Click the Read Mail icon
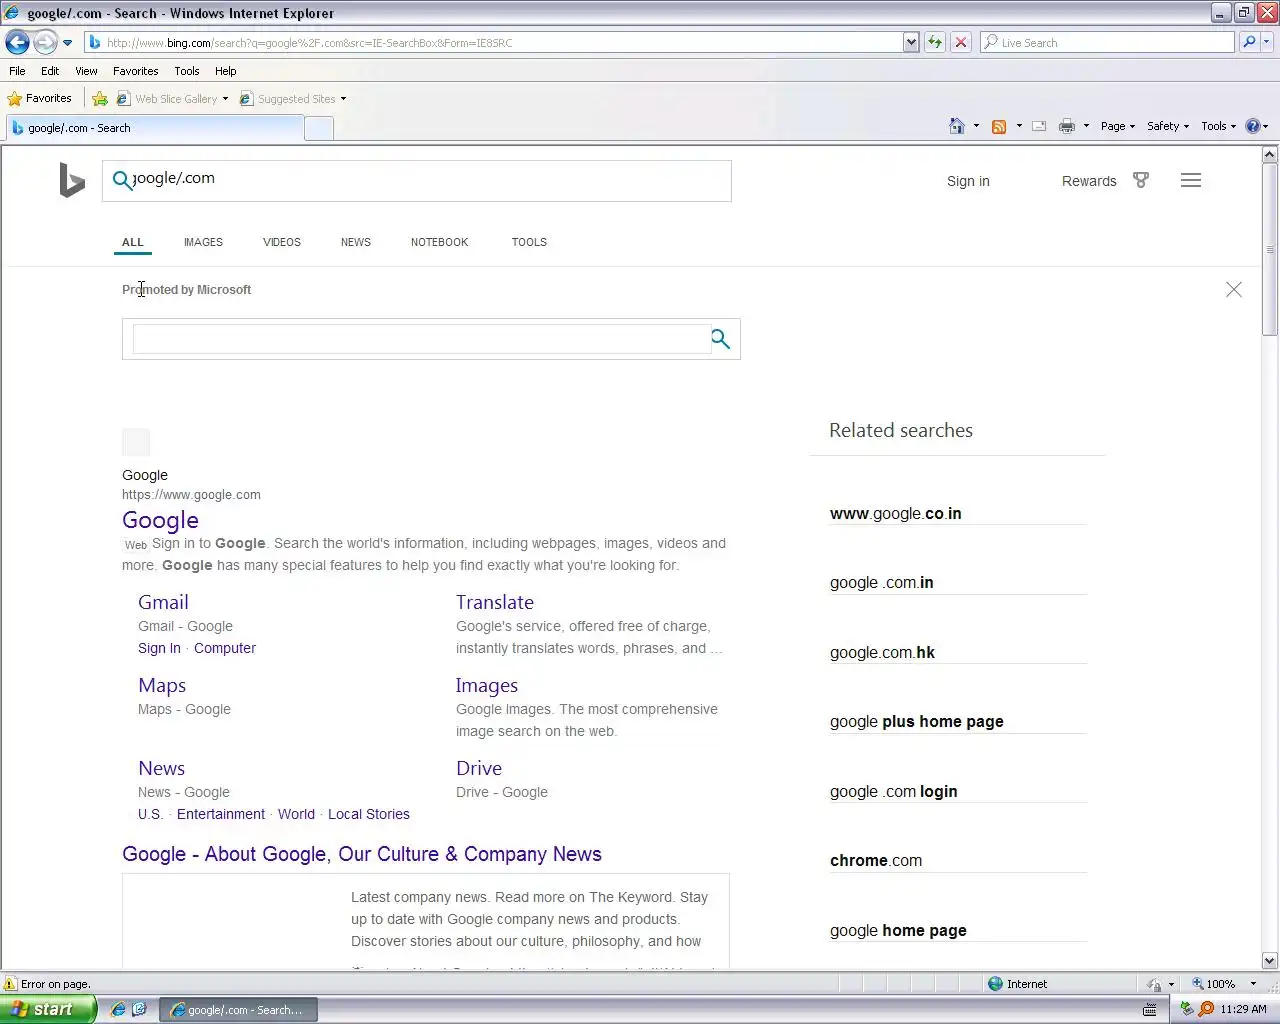 click(x=1039, y=126)
